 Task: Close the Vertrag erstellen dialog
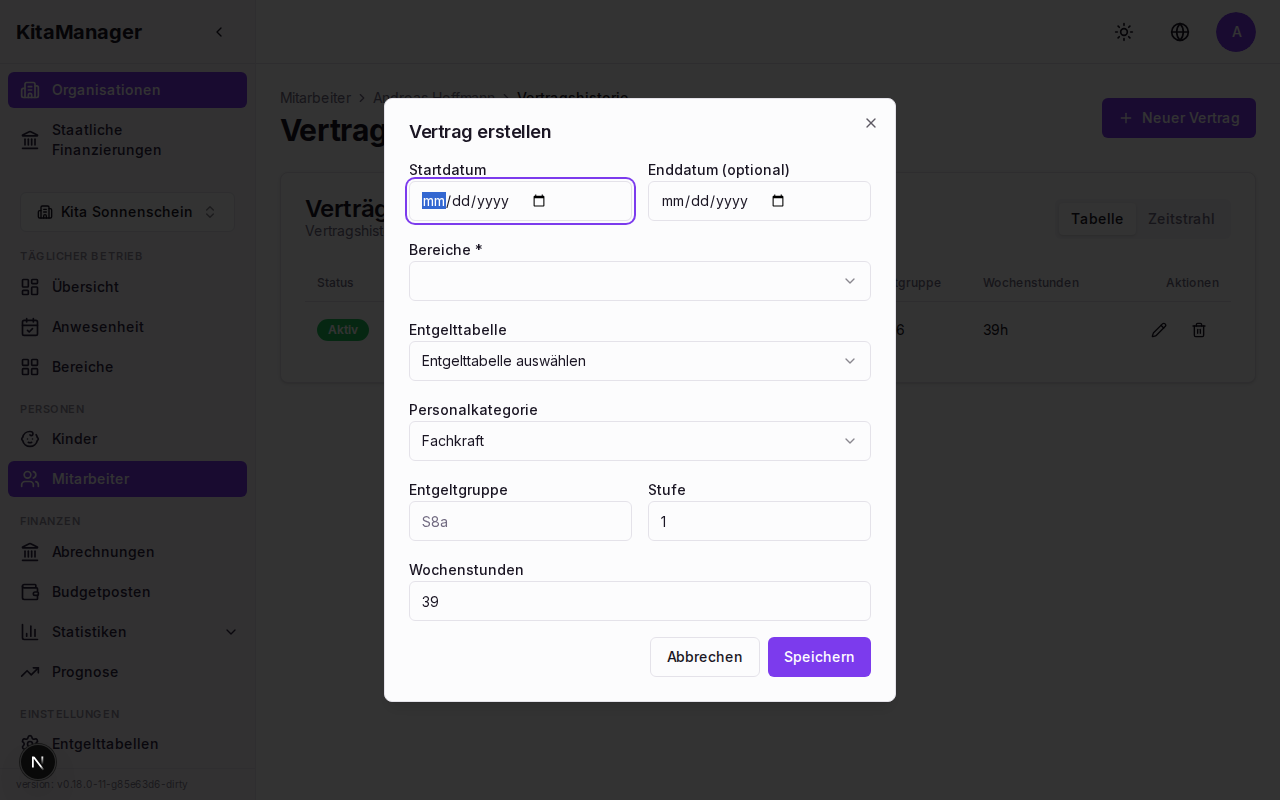click(871, 123)
